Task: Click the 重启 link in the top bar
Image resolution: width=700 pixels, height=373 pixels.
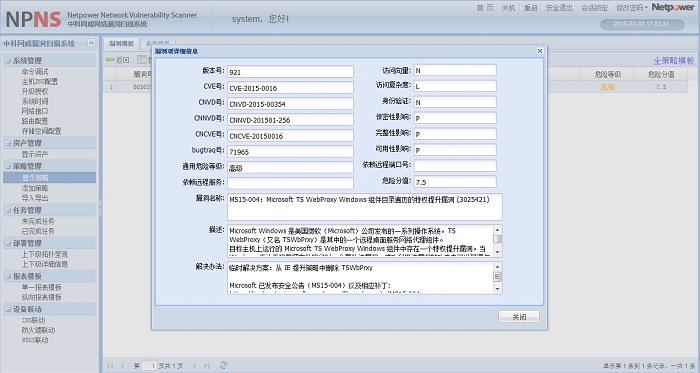Action: 530,8
